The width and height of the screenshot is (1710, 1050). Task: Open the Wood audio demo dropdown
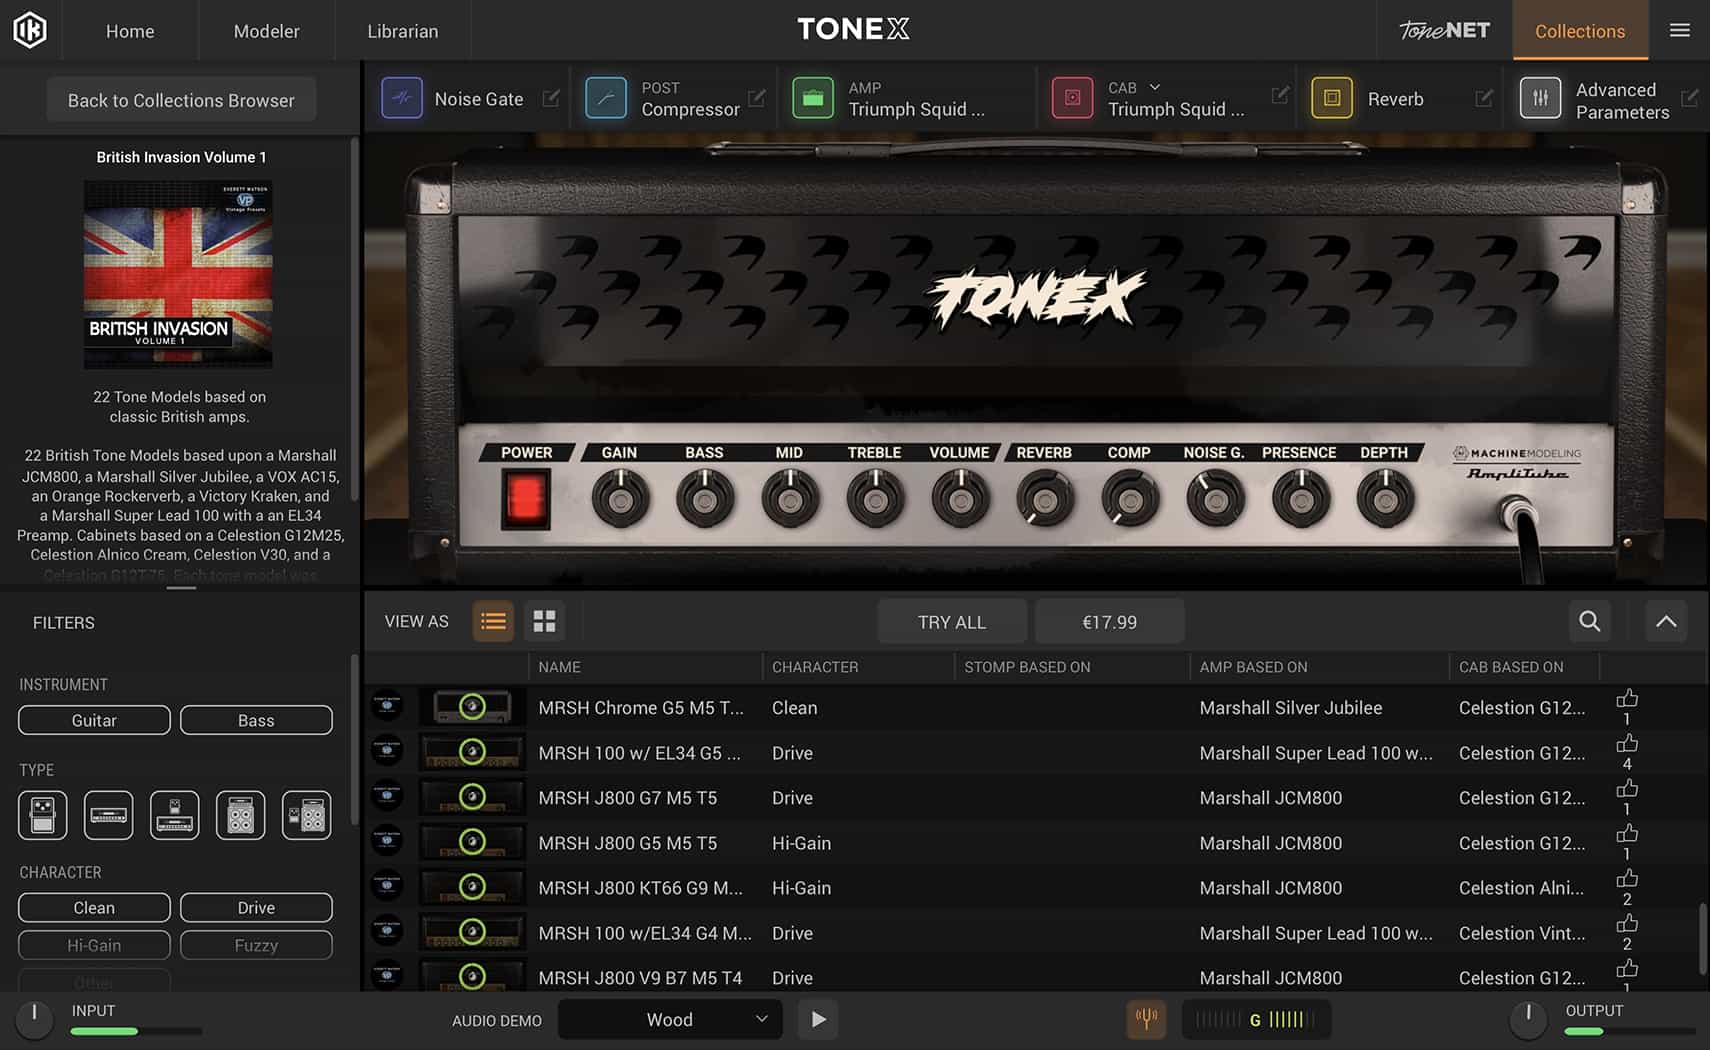pos(668,1019)
